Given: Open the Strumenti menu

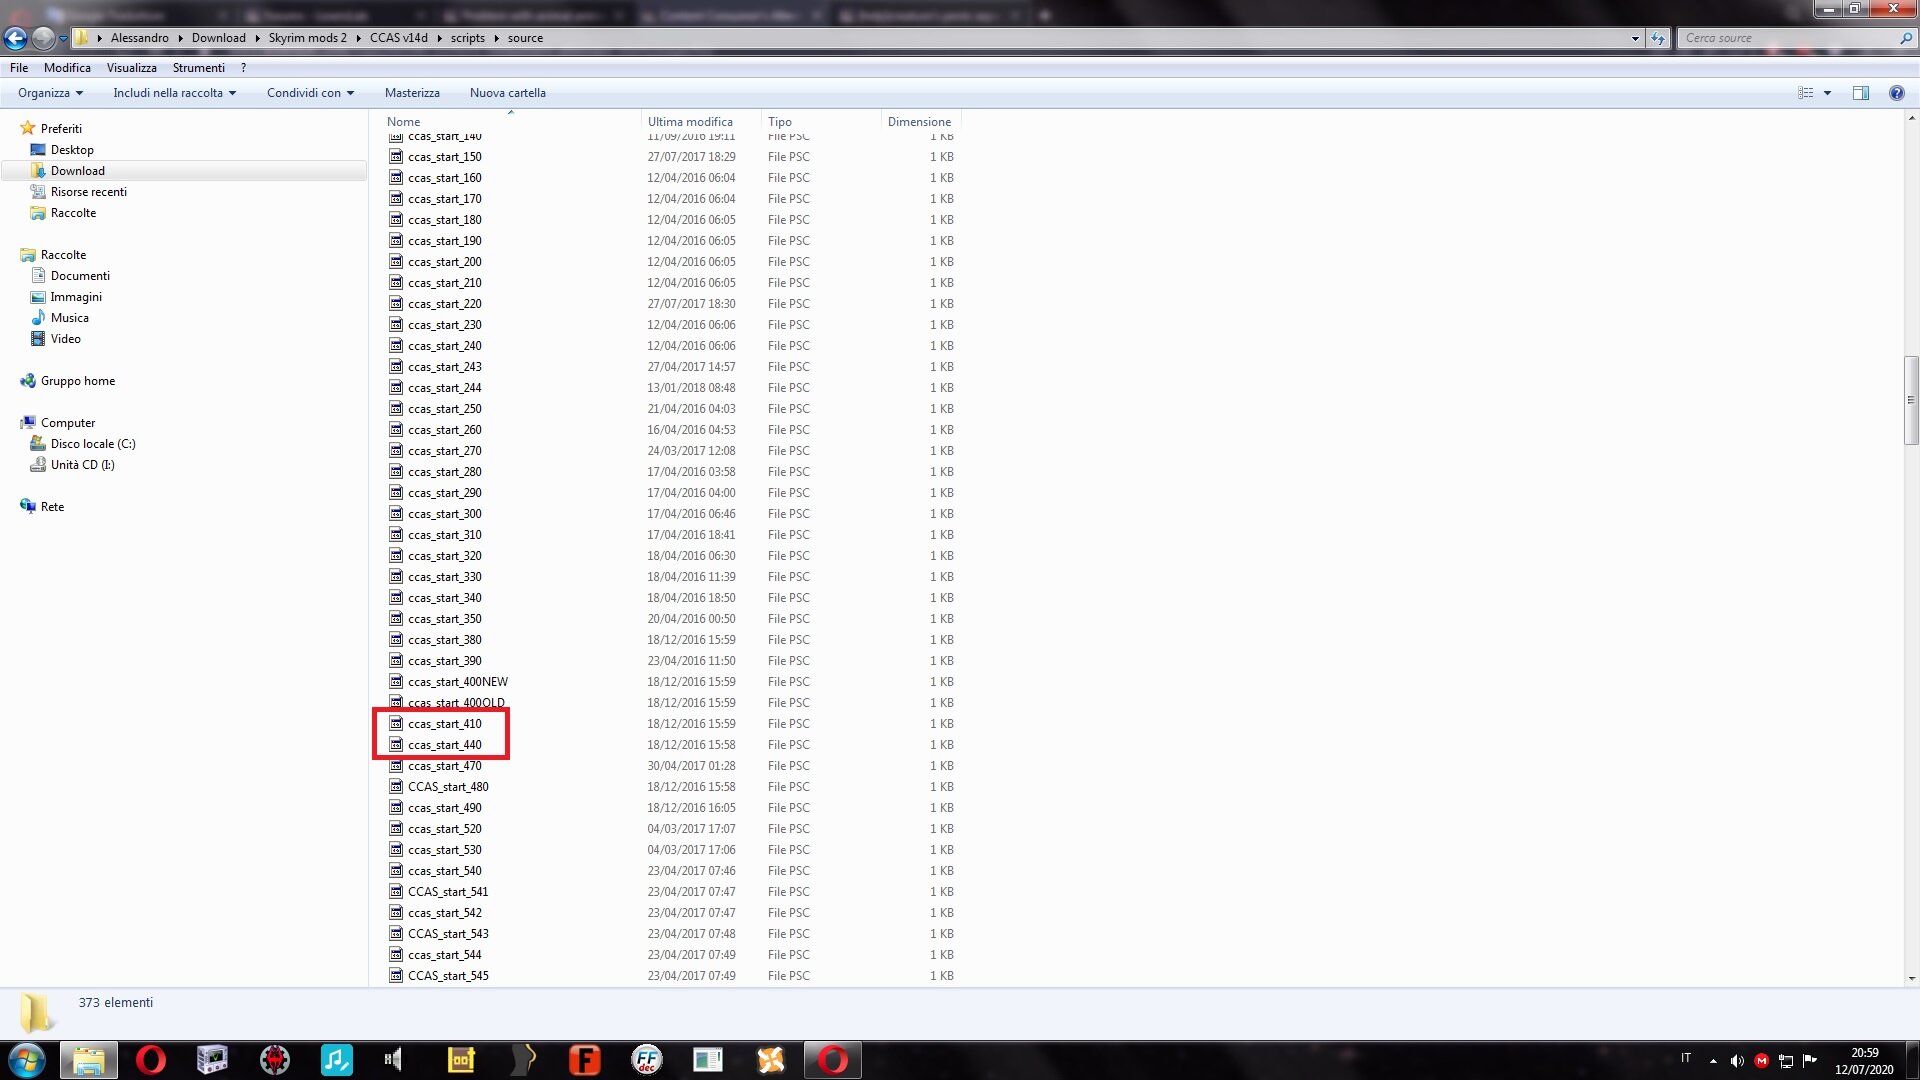Looking at the screenshot, I should tap(198, 68).
